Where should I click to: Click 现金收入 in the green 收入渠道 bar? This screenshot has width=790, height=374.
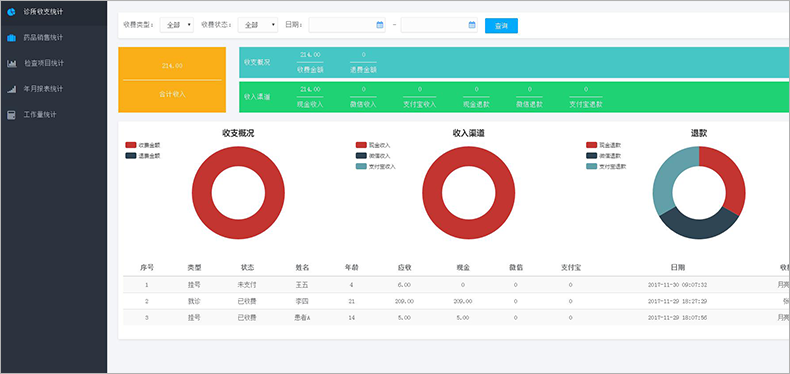[310, 105]
